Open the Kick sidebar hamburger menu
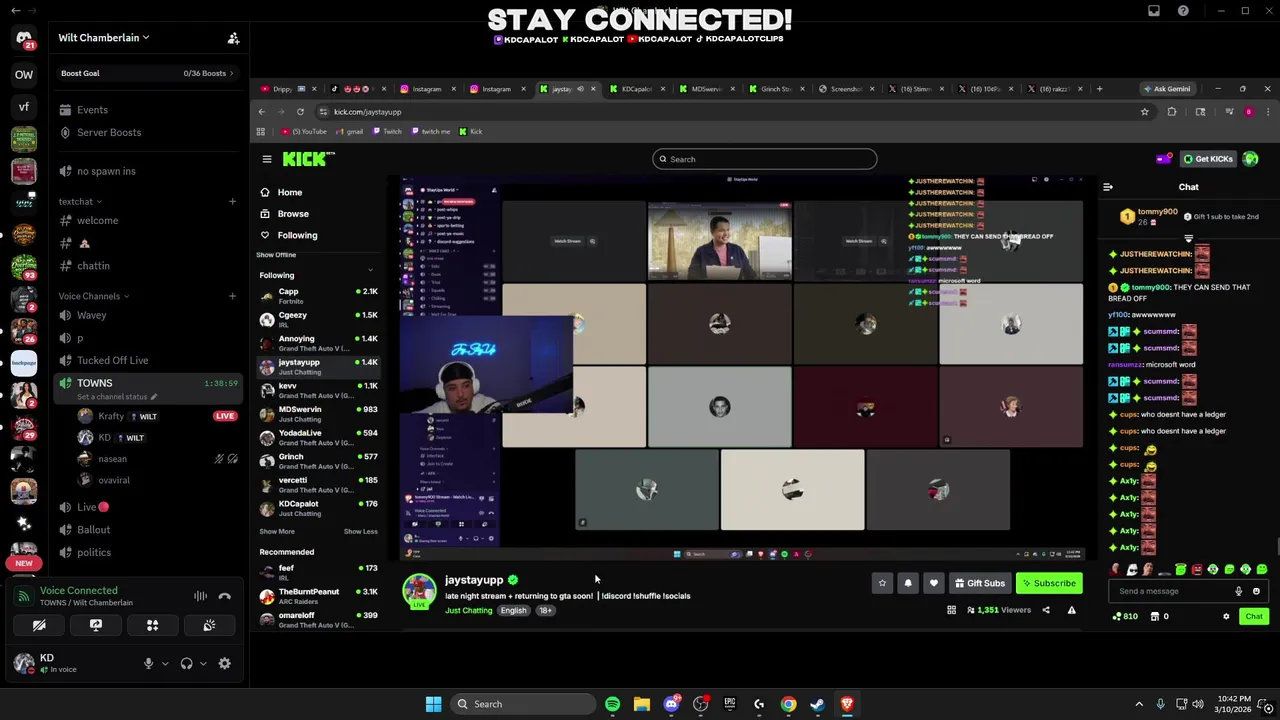 (x=267, y=159)
